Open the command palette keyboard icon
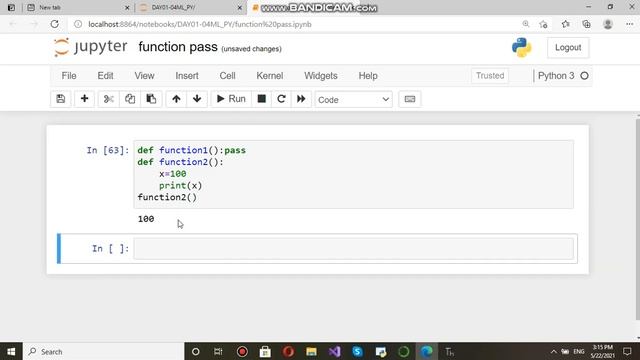The height and width of the screenshot is (360, 640). [410, 99]
